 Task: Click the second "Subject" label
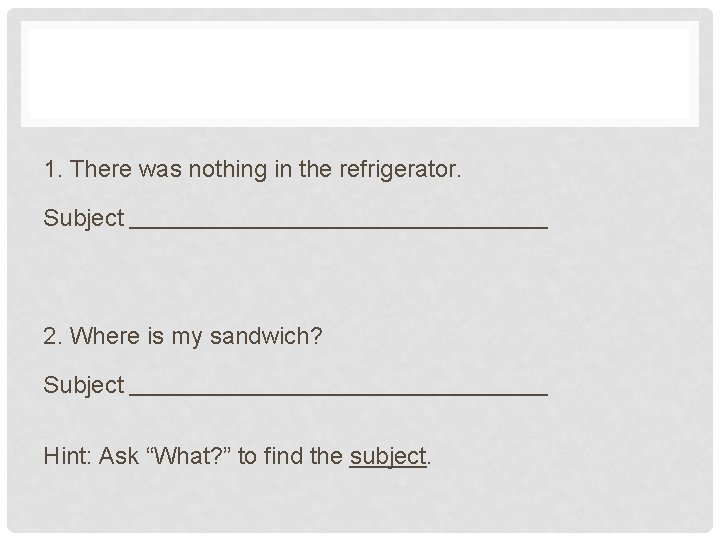[x=84, y=385]
